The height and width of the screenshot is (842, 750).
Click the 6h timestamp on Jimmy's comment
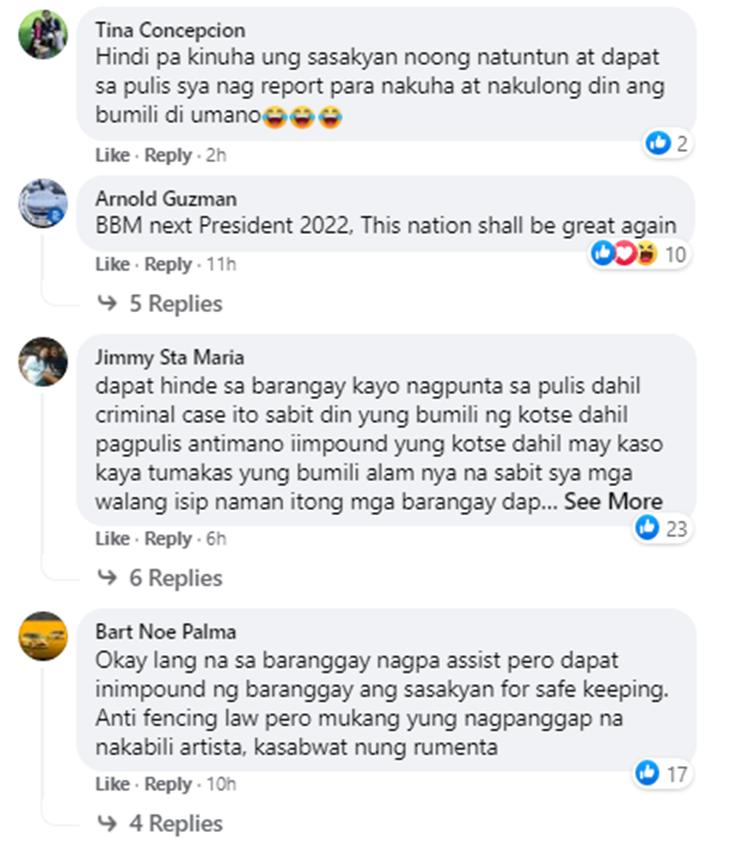(216, 539)
